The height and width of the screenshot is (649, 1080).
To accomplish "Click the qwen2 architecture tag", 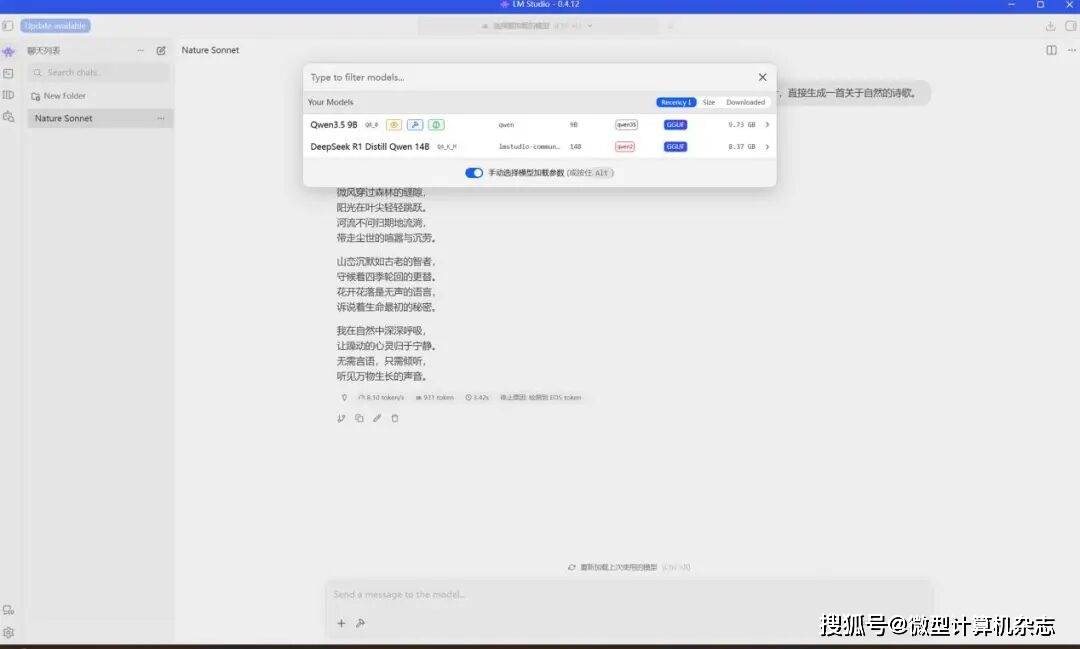I will tap(625, 147).
